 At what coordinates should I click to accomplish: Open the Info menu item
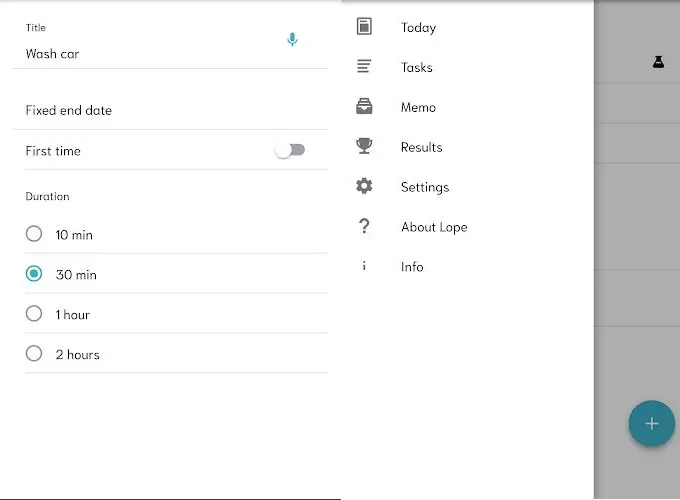point(468,266)
